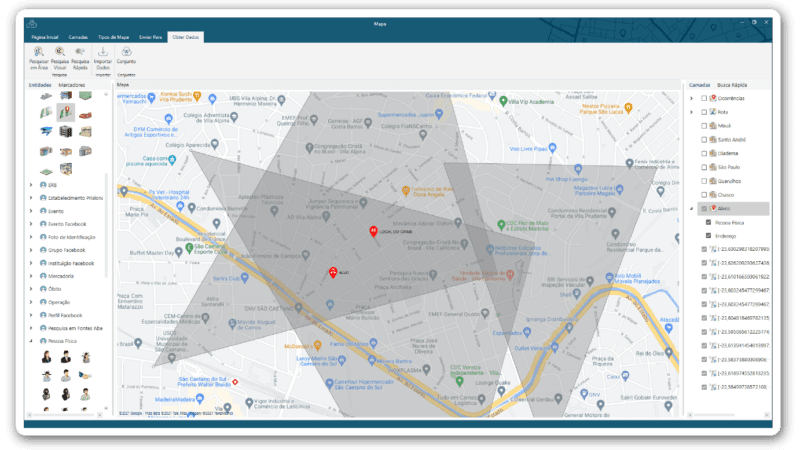Uncheck the Endereço sublayer checkbox
Image resolution: width=800 pixels, height=450 pixels.
pyautogui.click(x=708, y=236)
